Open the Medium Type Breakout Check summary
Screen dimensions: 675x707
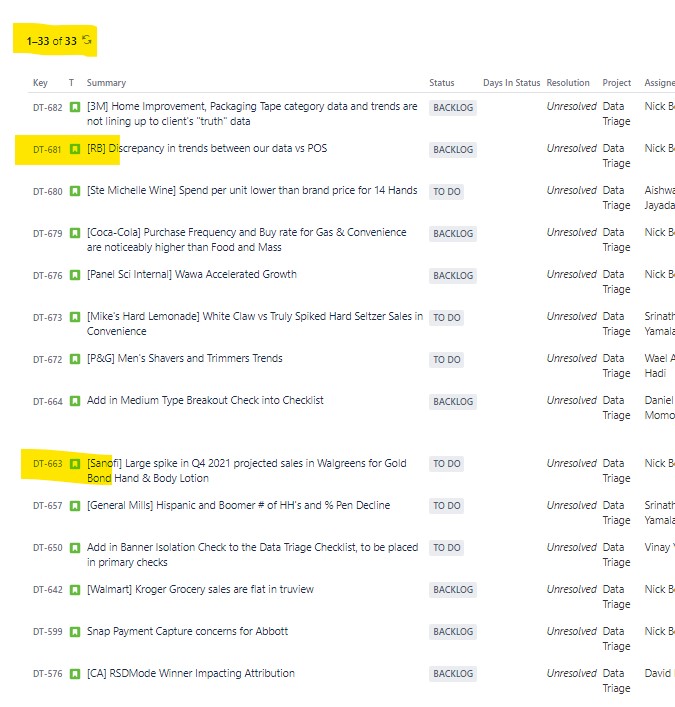[x=205, y=400]
